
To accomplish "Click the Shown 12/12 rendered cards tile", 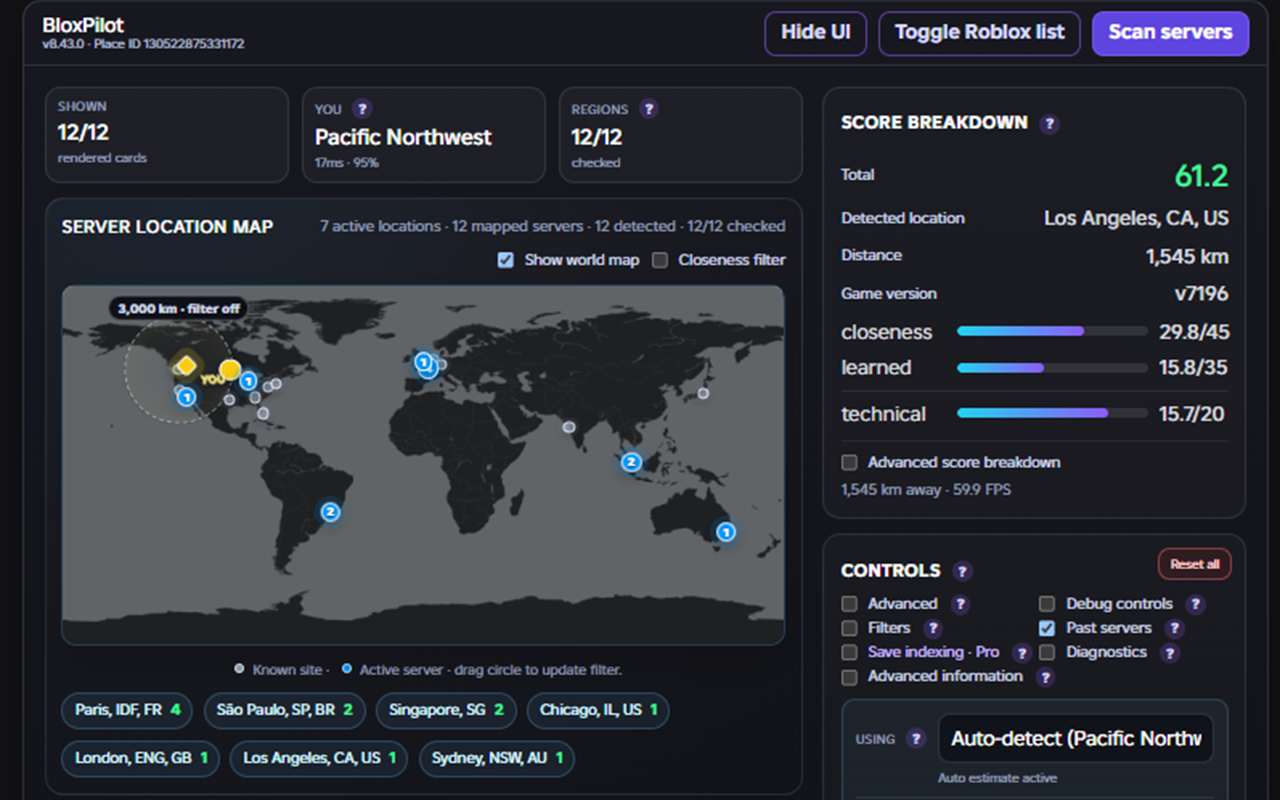I will (167, 135).
